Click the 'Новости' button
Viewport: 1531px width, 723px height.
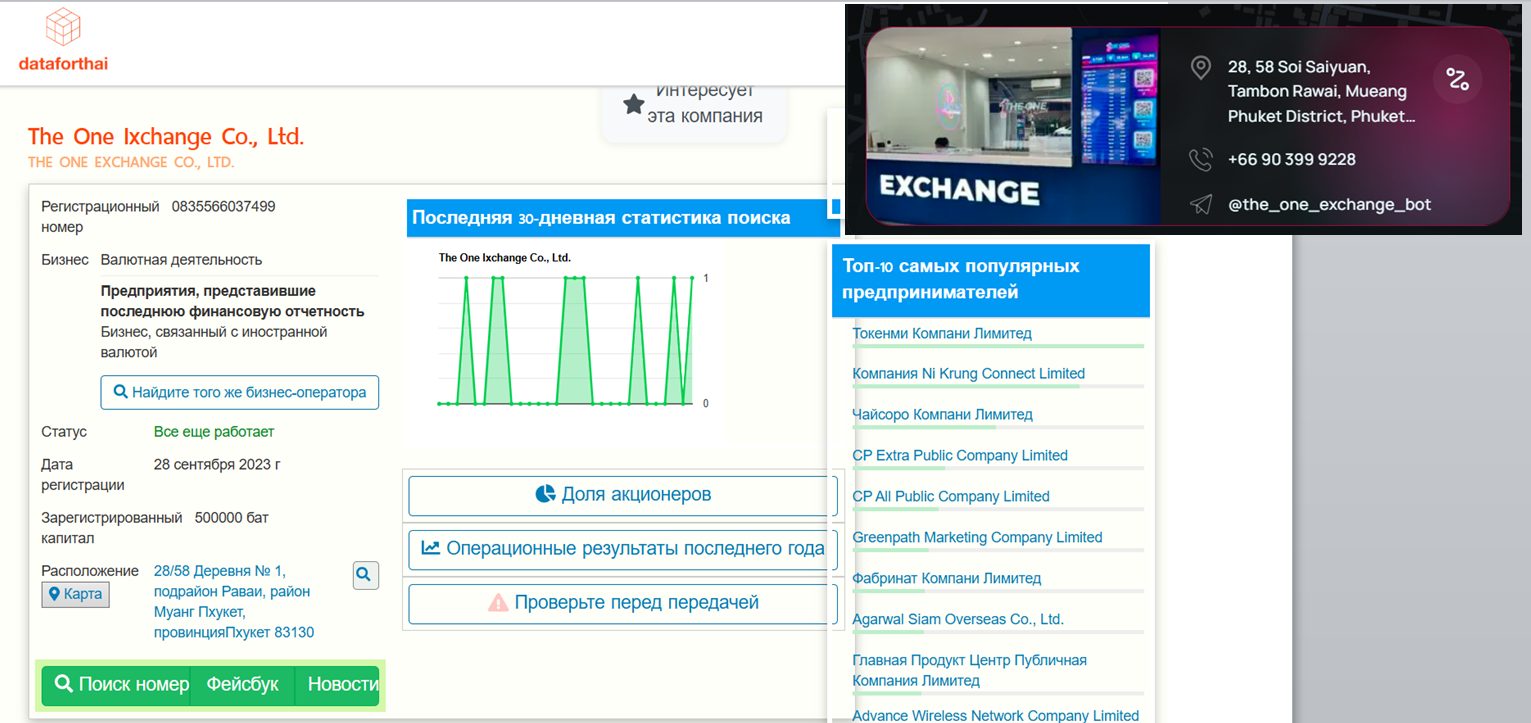tap(338, 685)
